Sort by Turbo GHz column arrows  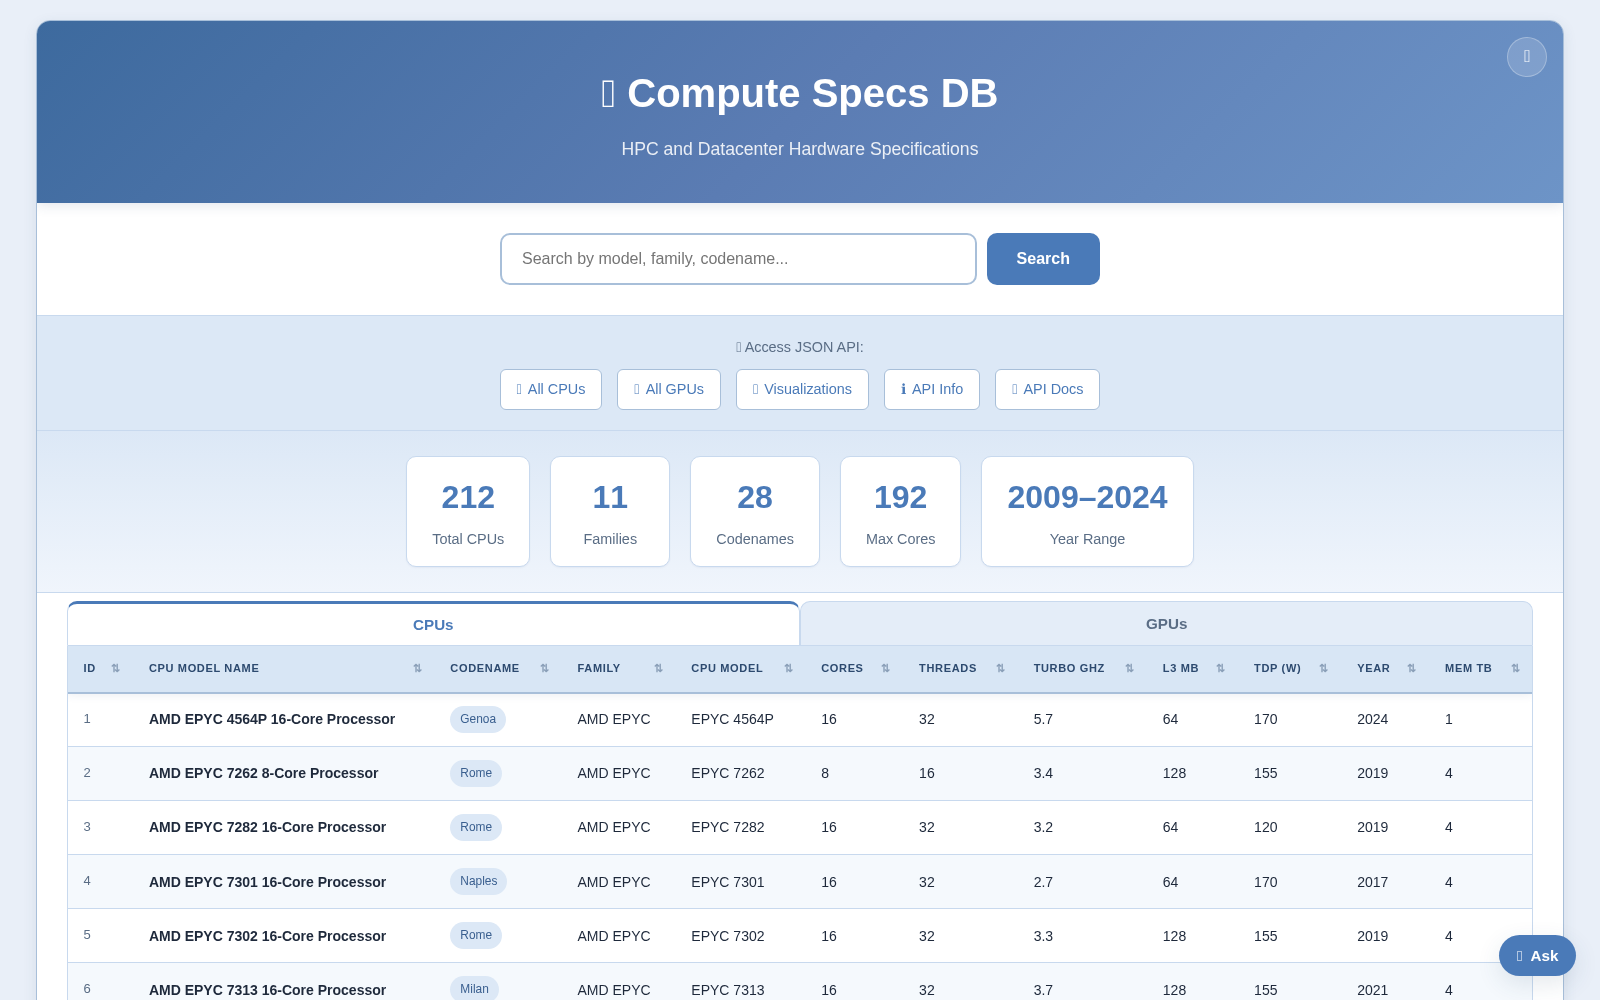tap(1129, 669)
